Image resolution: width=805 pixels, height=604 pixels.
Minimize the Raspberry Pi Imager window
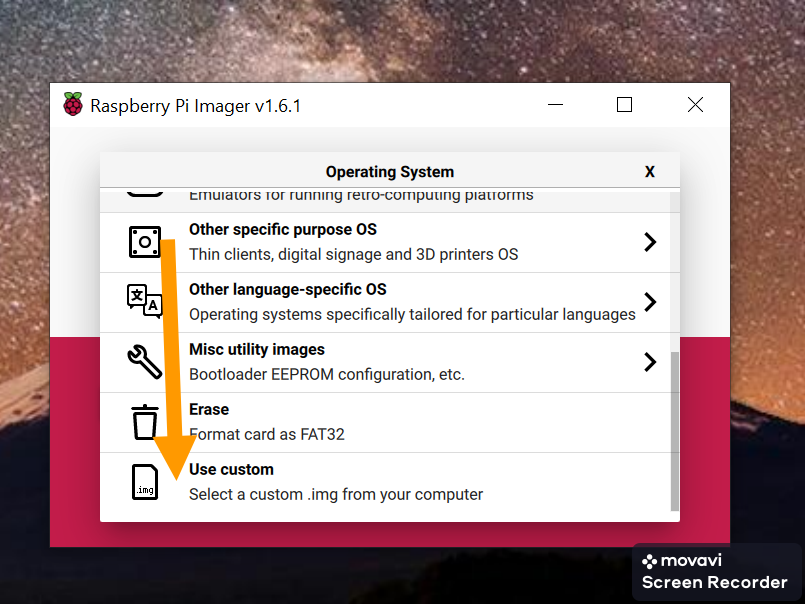(555, 105)
